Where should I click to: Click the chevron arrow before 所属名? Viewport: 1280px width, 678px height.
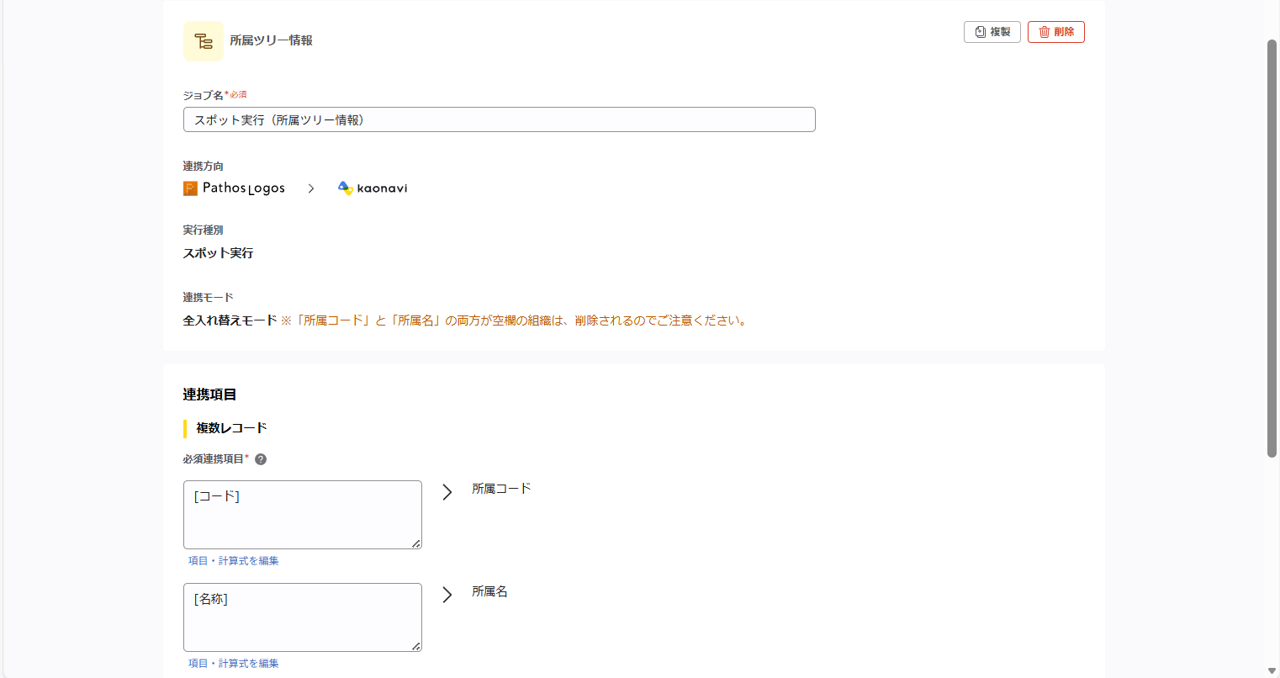(x=447, y=595)
